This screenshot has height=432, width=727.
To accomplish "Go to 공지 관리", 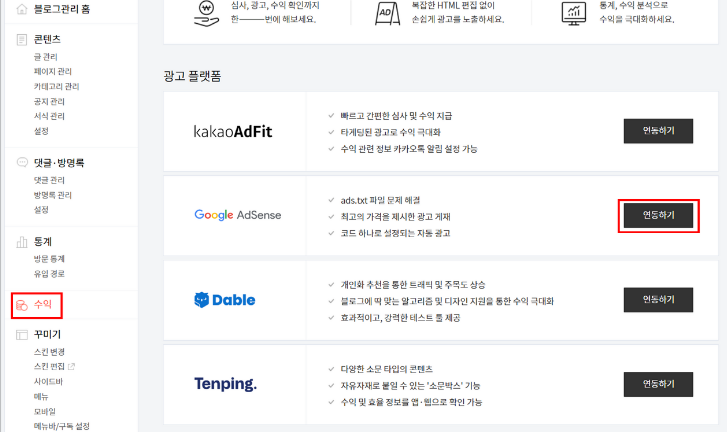I will pos(49,101).
